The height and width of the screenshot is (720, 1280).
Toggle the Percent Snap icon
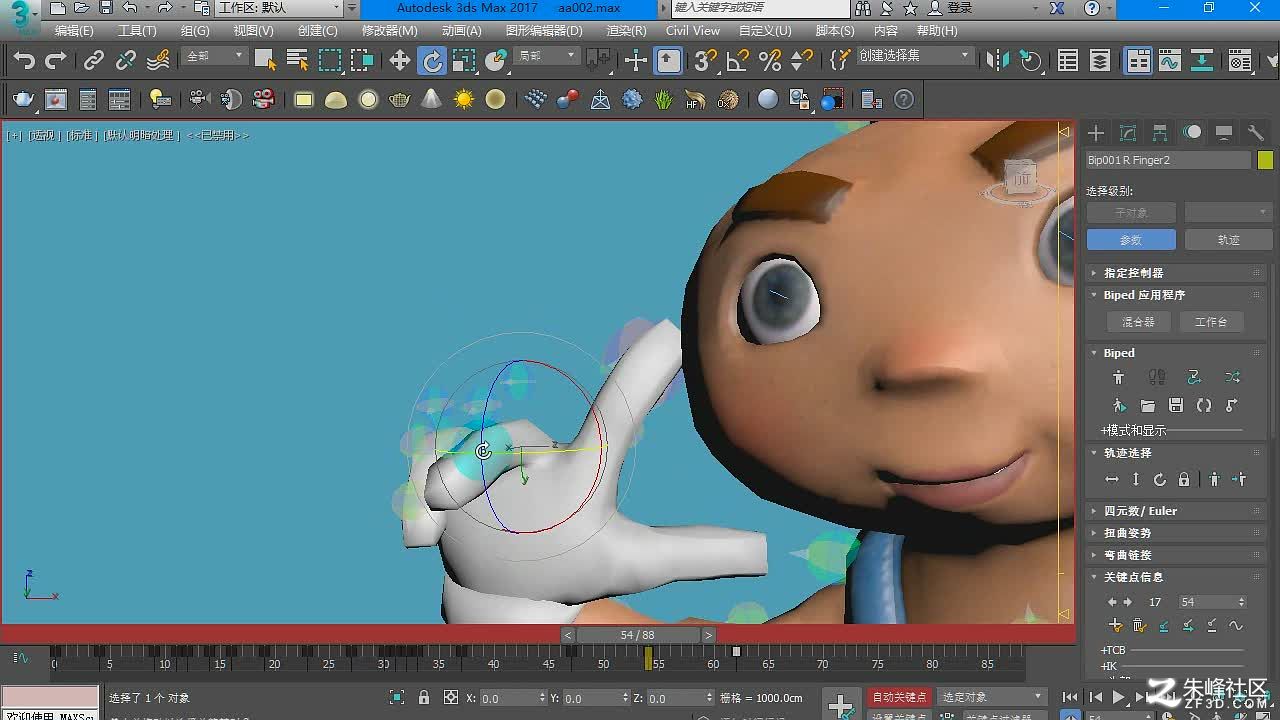770,61
